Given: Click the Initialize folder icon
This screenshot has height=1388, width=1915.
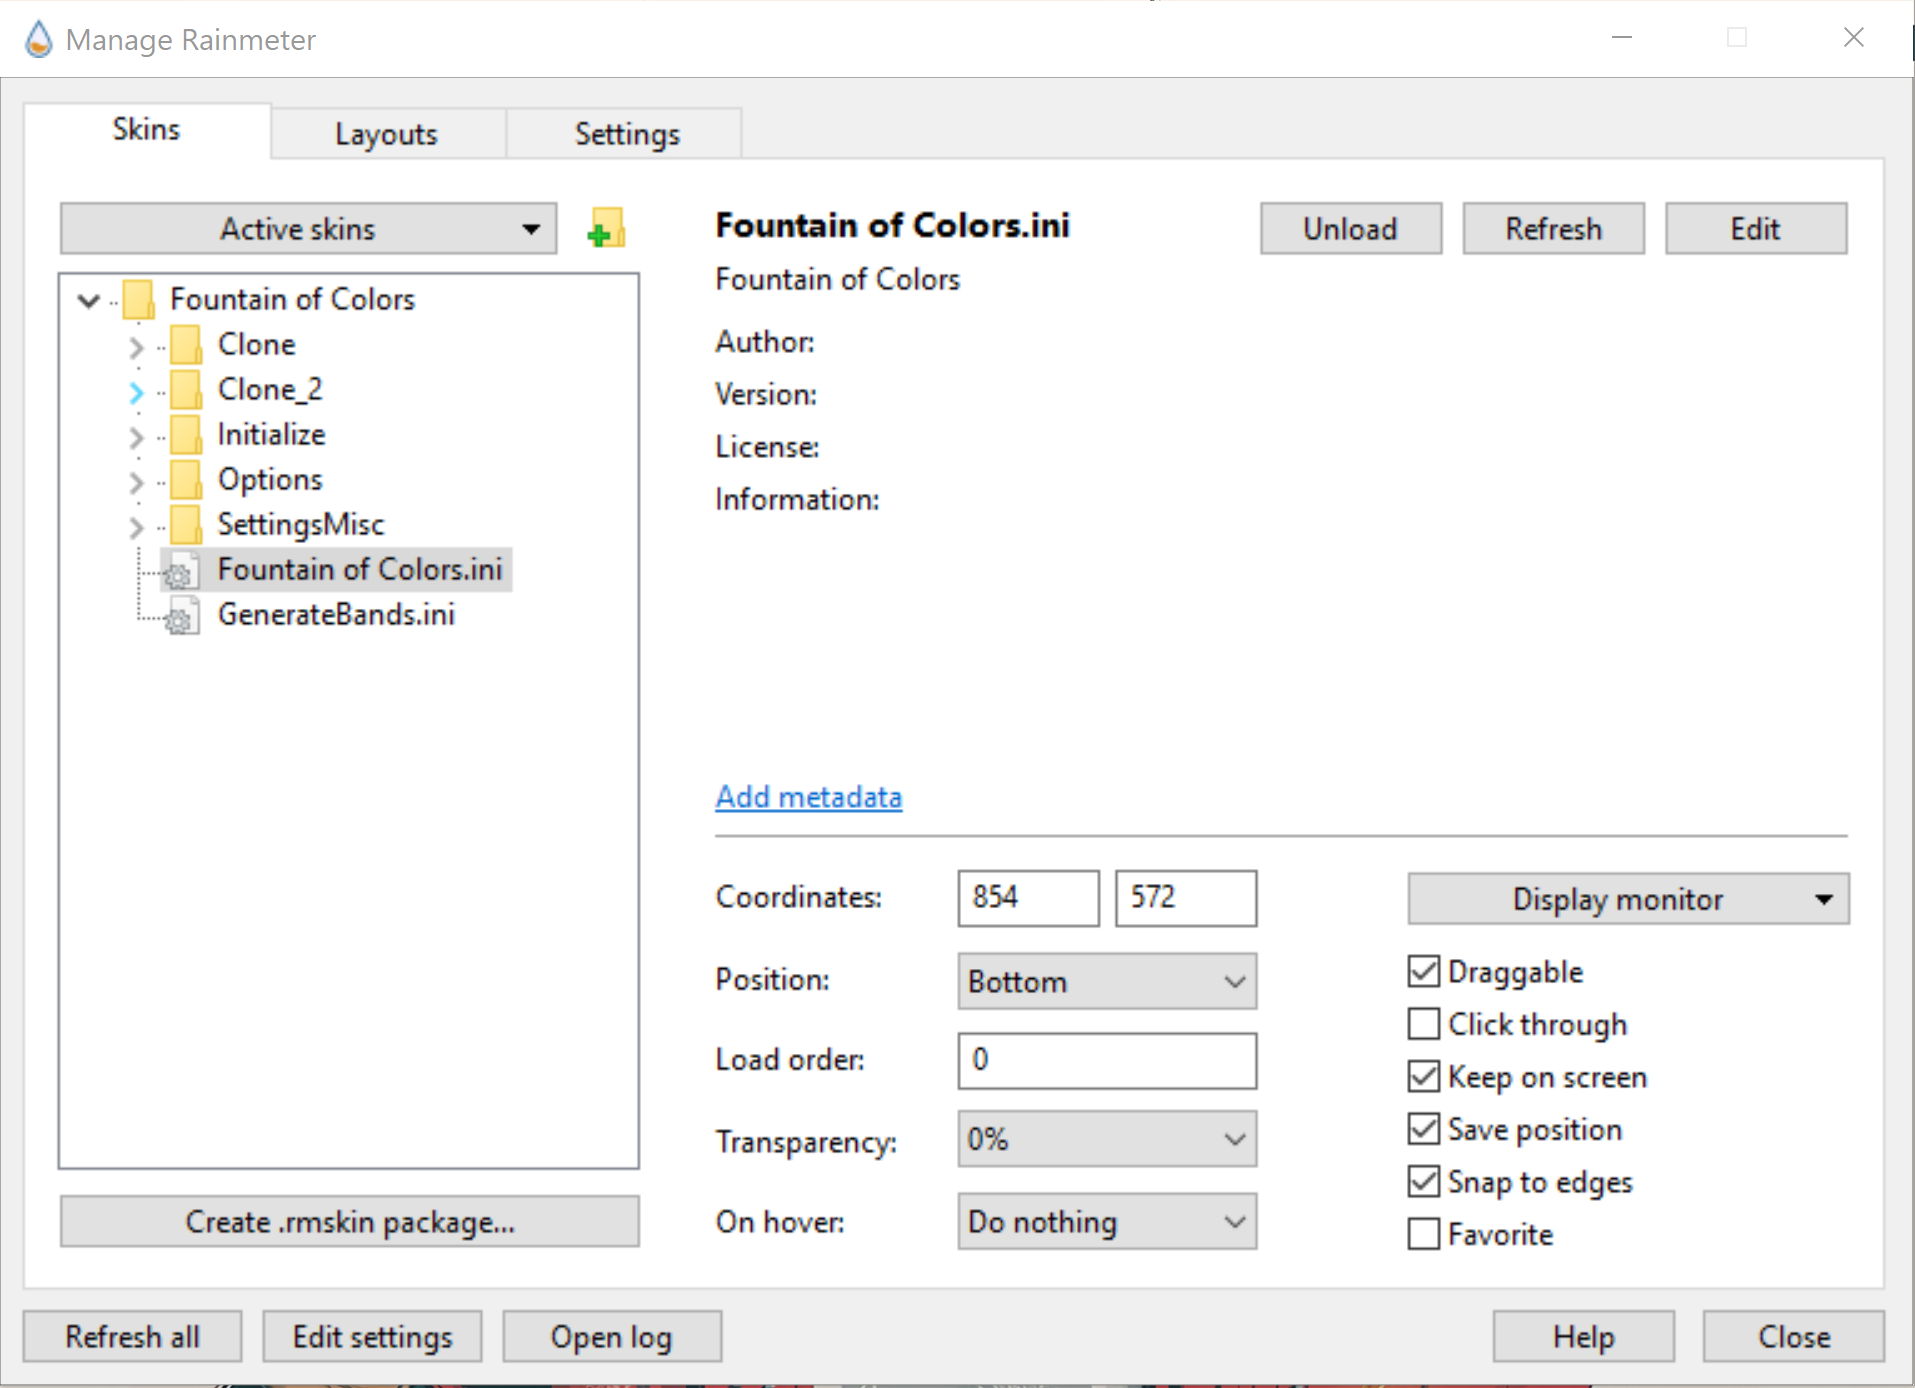Looking at the screenshot, I should [x=186, y=435].
